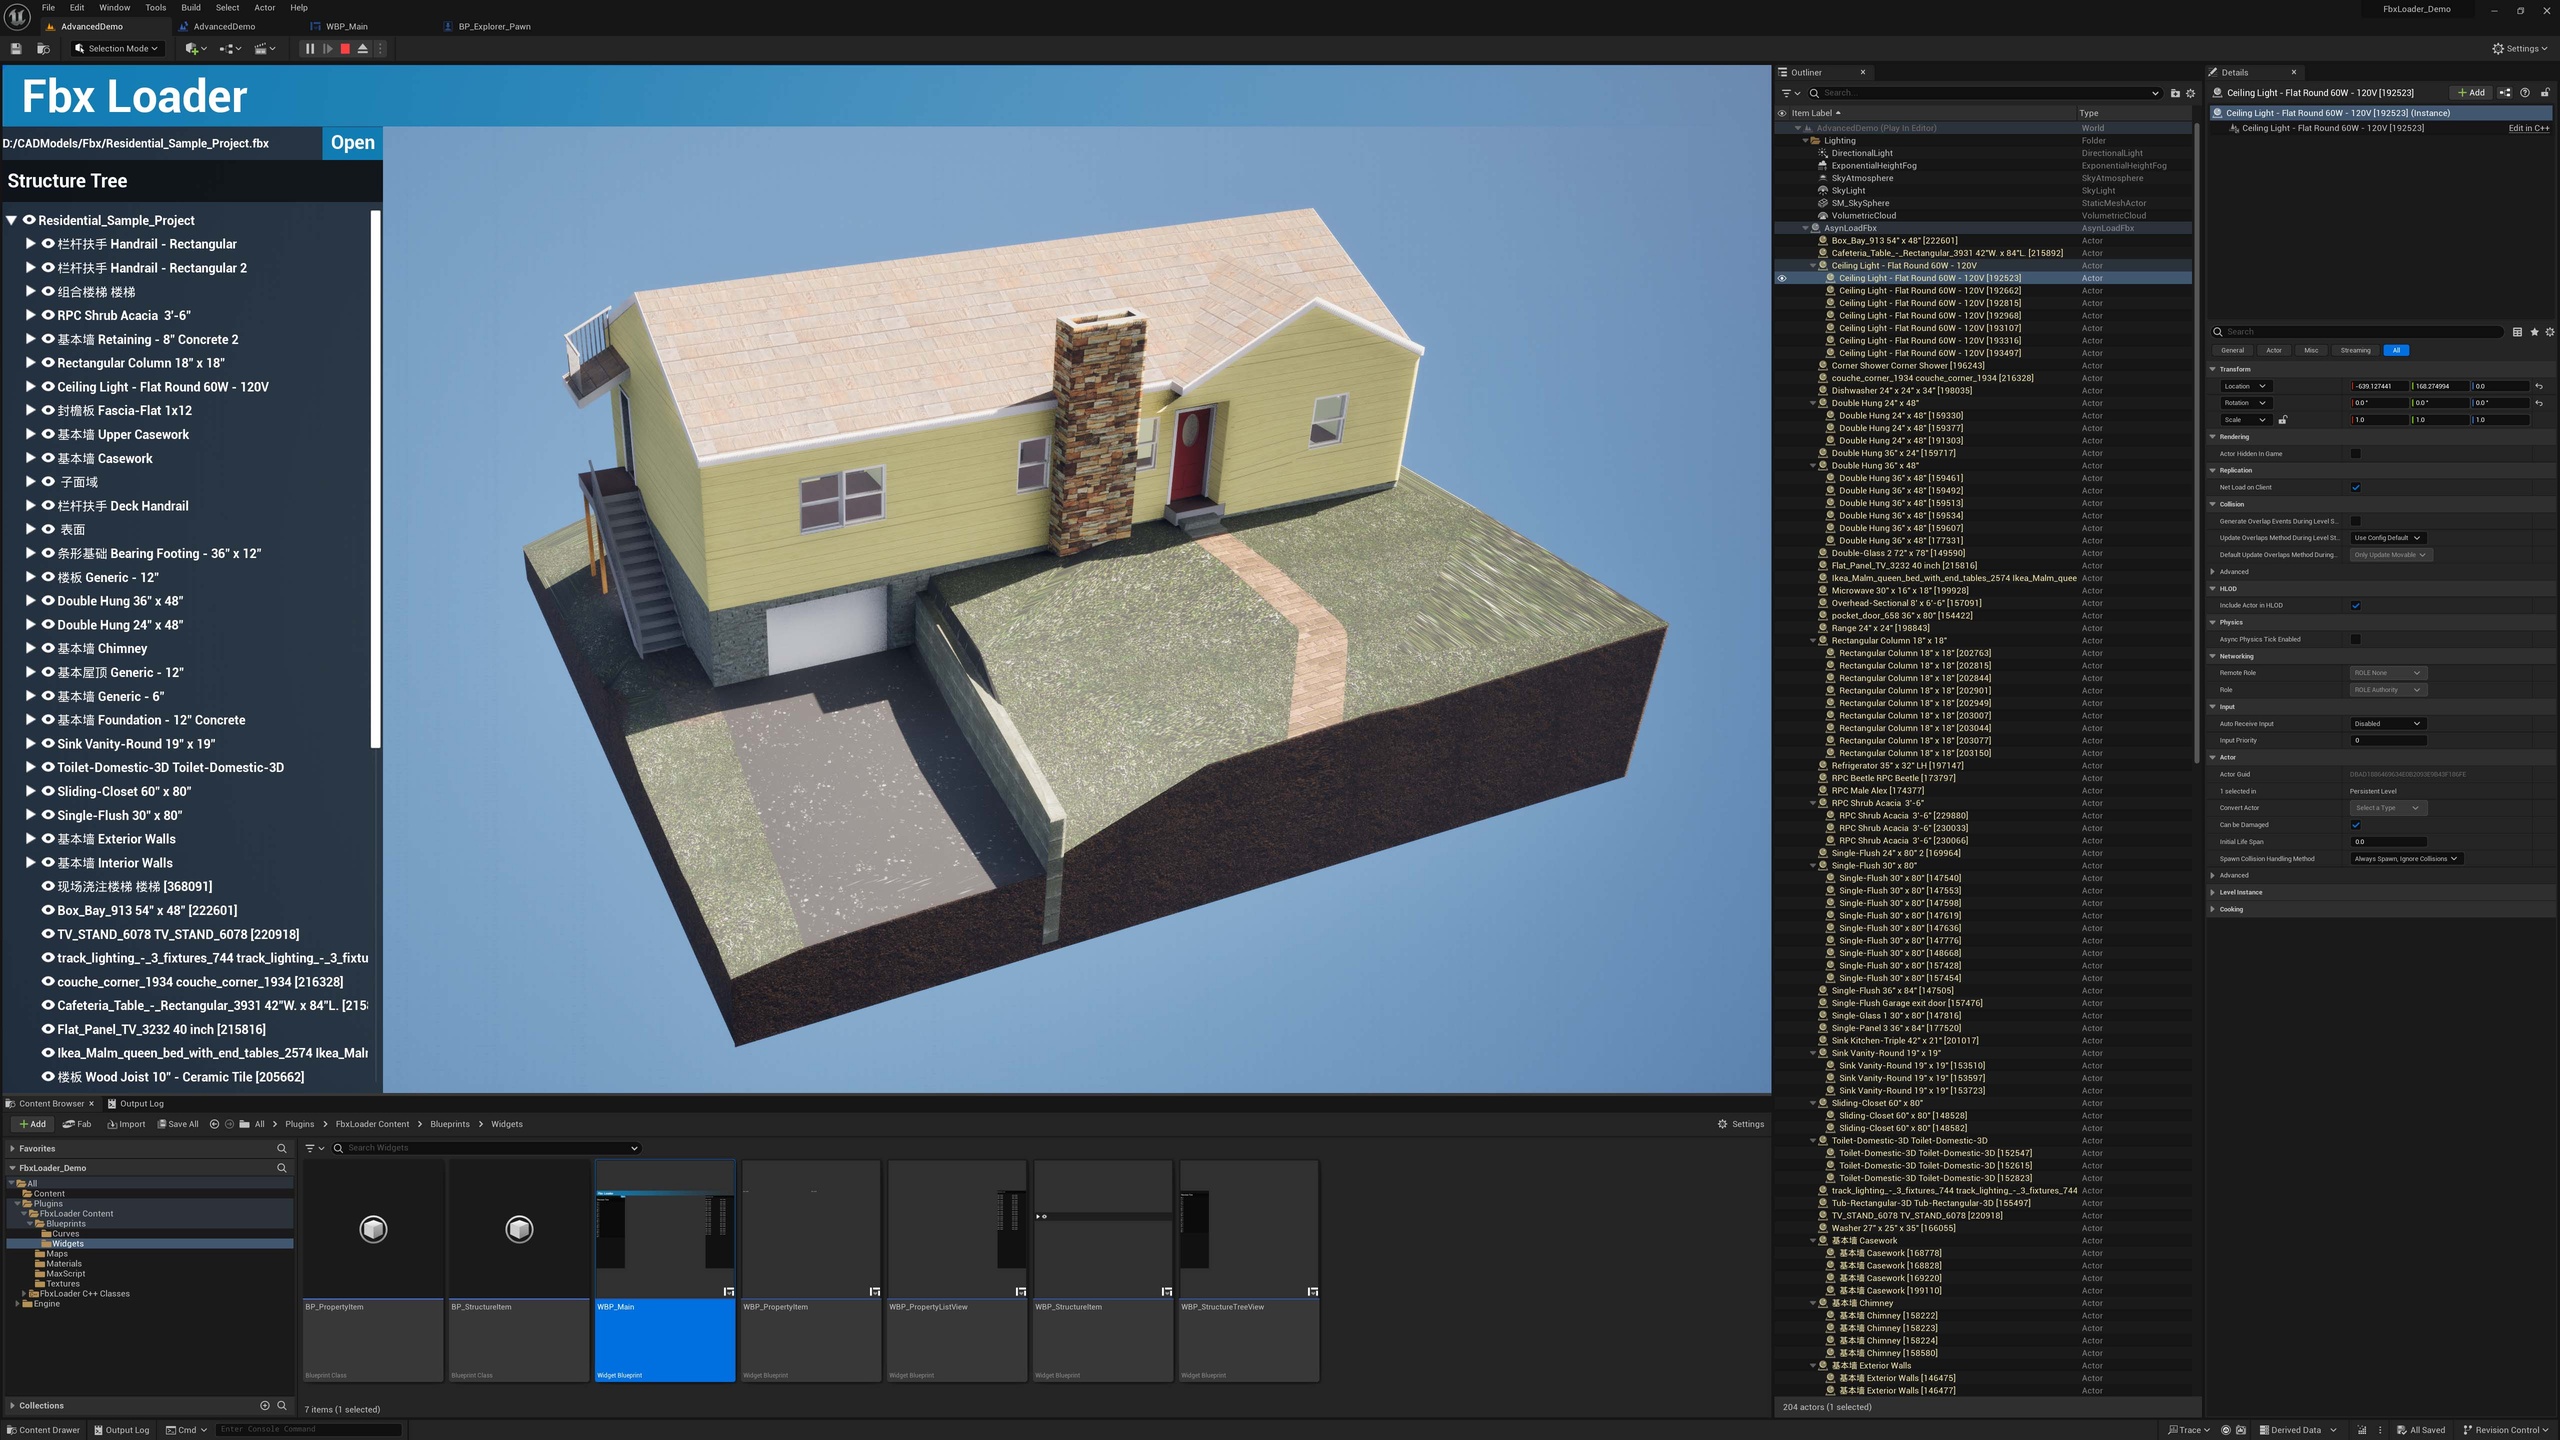Image resolution: width=2560 pixels, height=1440 pixels.
Task: Select the Streaming filter in the Details panel
Action: click(x=2354, y=351)
